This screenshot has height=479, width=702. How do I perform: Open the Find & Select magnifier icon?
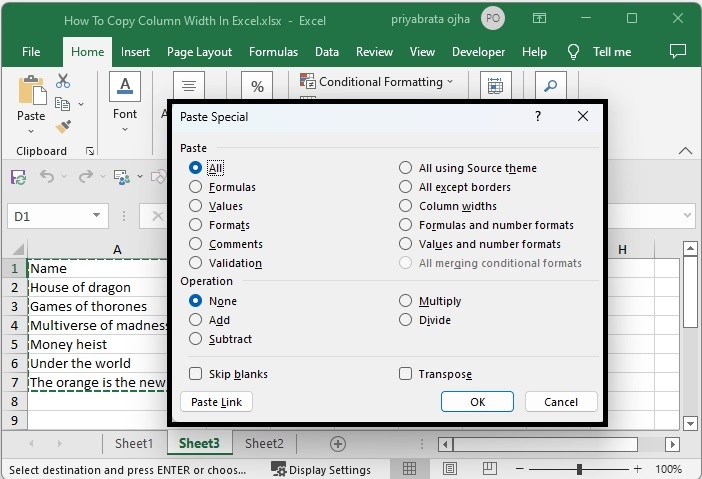pos(551,86)
